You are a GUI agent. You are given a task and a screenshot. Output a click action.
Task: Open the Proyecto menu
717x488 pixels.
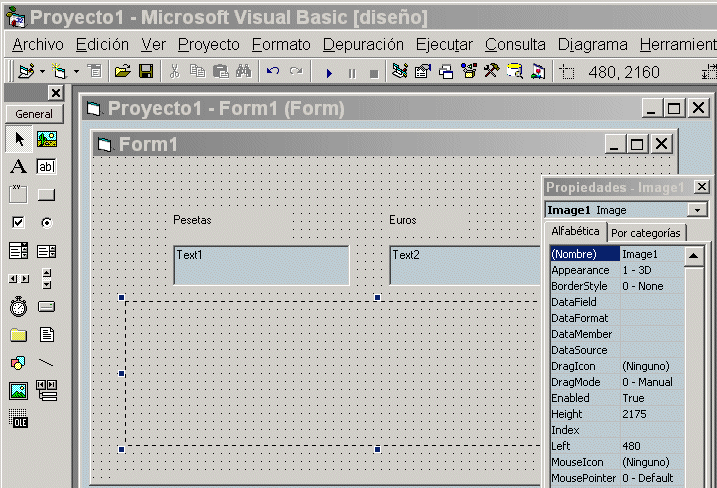click(209, 44)
